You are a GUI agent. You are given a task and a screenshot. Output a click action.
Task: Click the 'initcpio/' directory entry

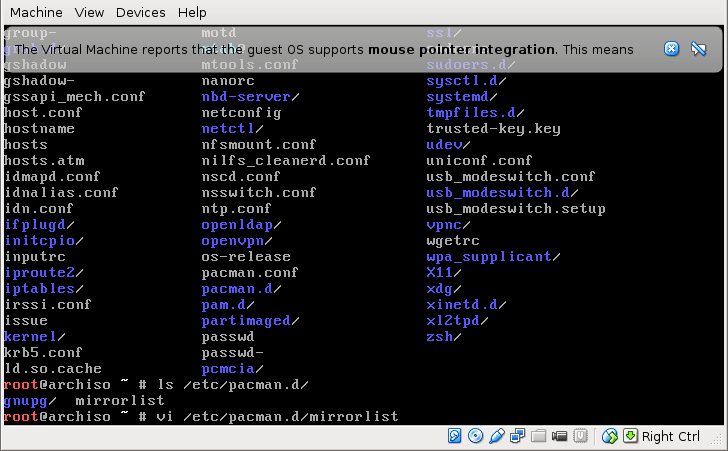tap(44, 241)
